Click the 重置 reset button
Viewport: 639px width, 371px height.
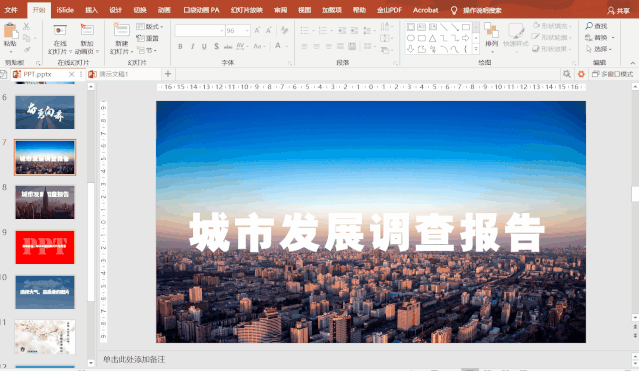148,38
